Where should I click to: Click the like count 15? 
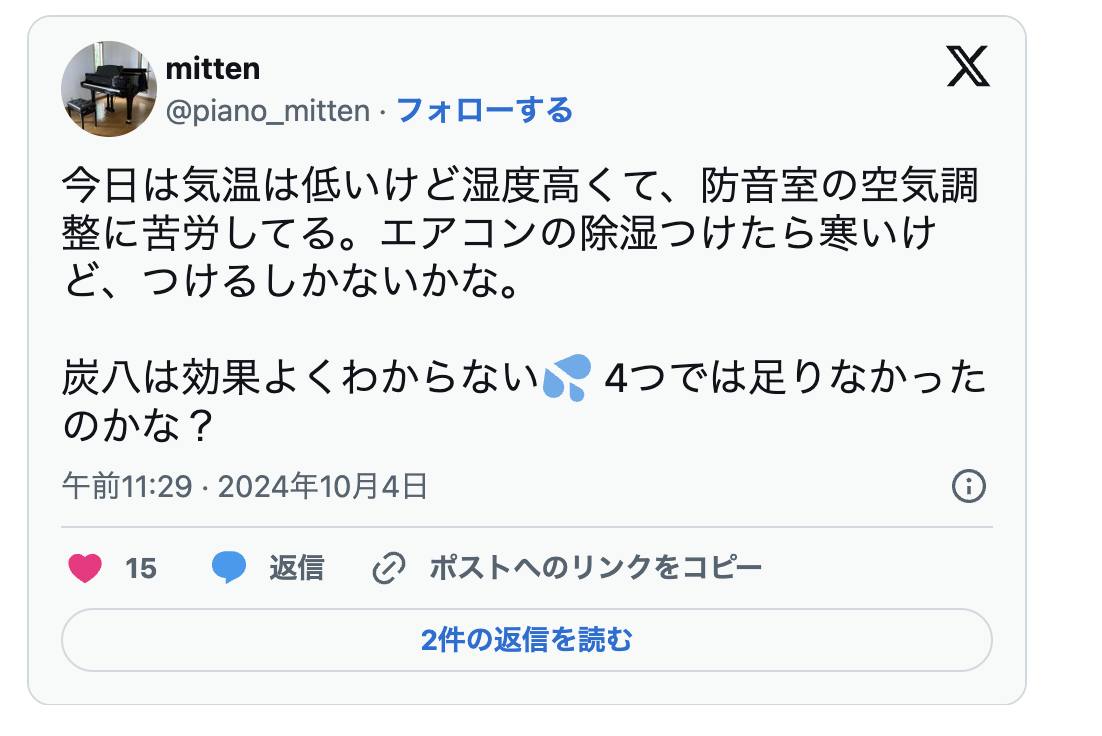tap(141, 568)
